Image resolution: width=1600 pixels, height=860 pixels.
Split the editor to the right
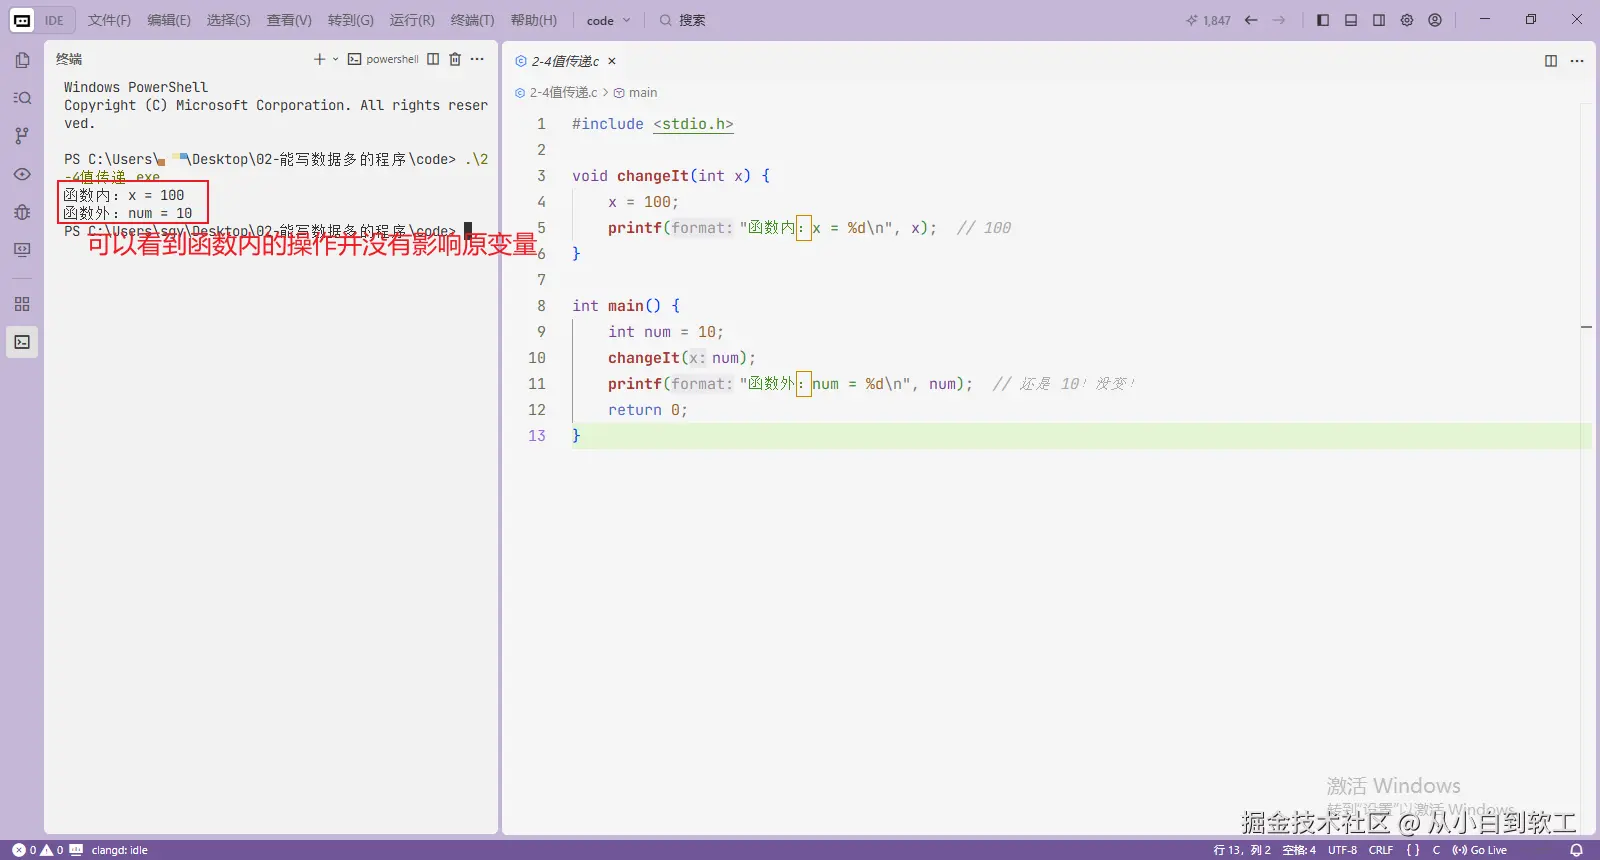pos(1551,61)
